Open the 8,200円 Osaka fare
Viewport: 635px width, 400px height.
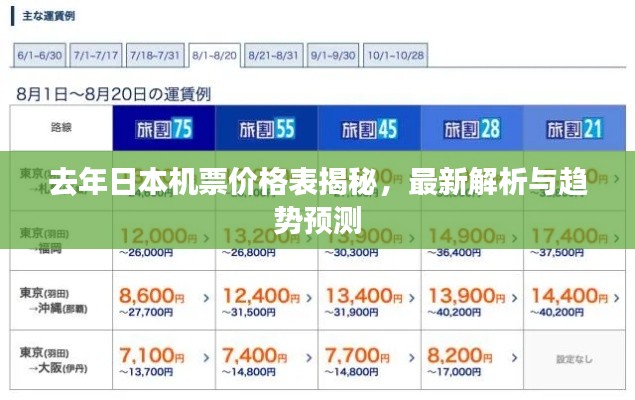(460, 356)
